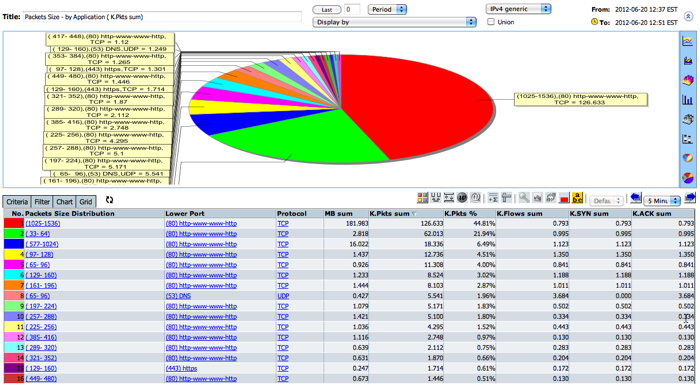Click the UDP protocol link

click(x=283, y=296)
